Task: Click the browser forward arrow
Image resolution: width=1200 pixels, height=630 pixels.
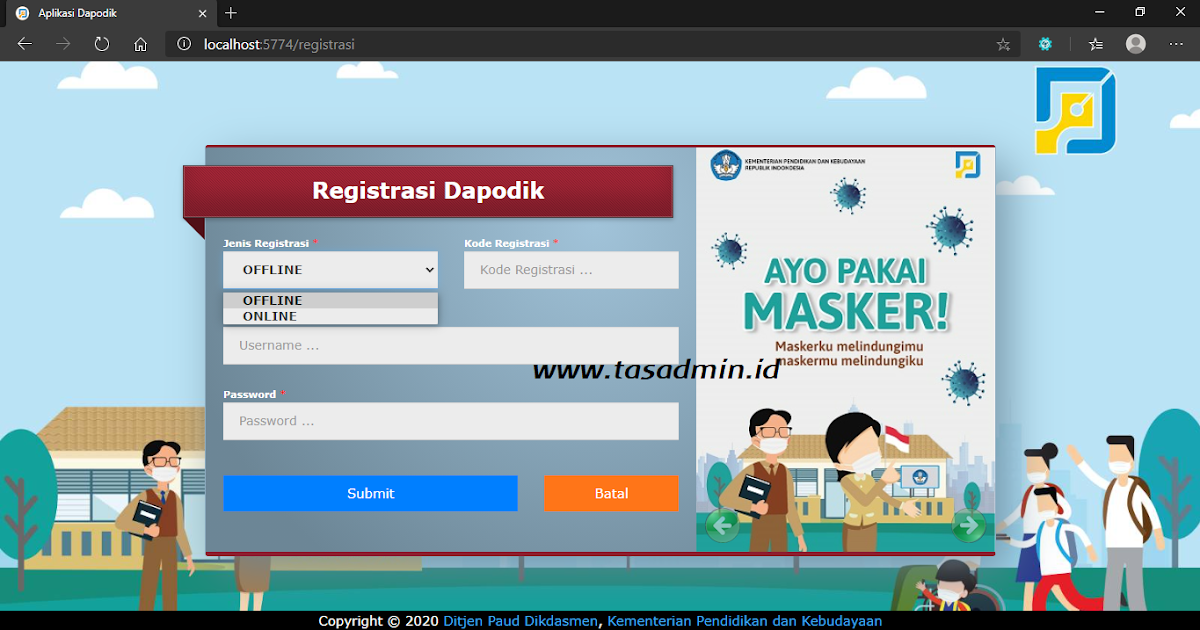Action: click(63, 44)
